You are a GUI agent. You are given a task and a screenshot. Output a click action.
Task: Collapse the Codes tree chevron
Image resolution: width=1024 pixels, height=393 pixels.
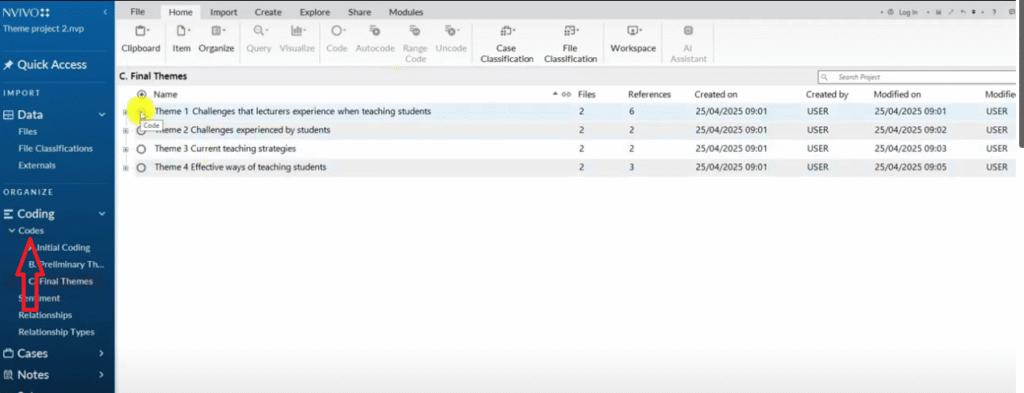pos(12,230)
